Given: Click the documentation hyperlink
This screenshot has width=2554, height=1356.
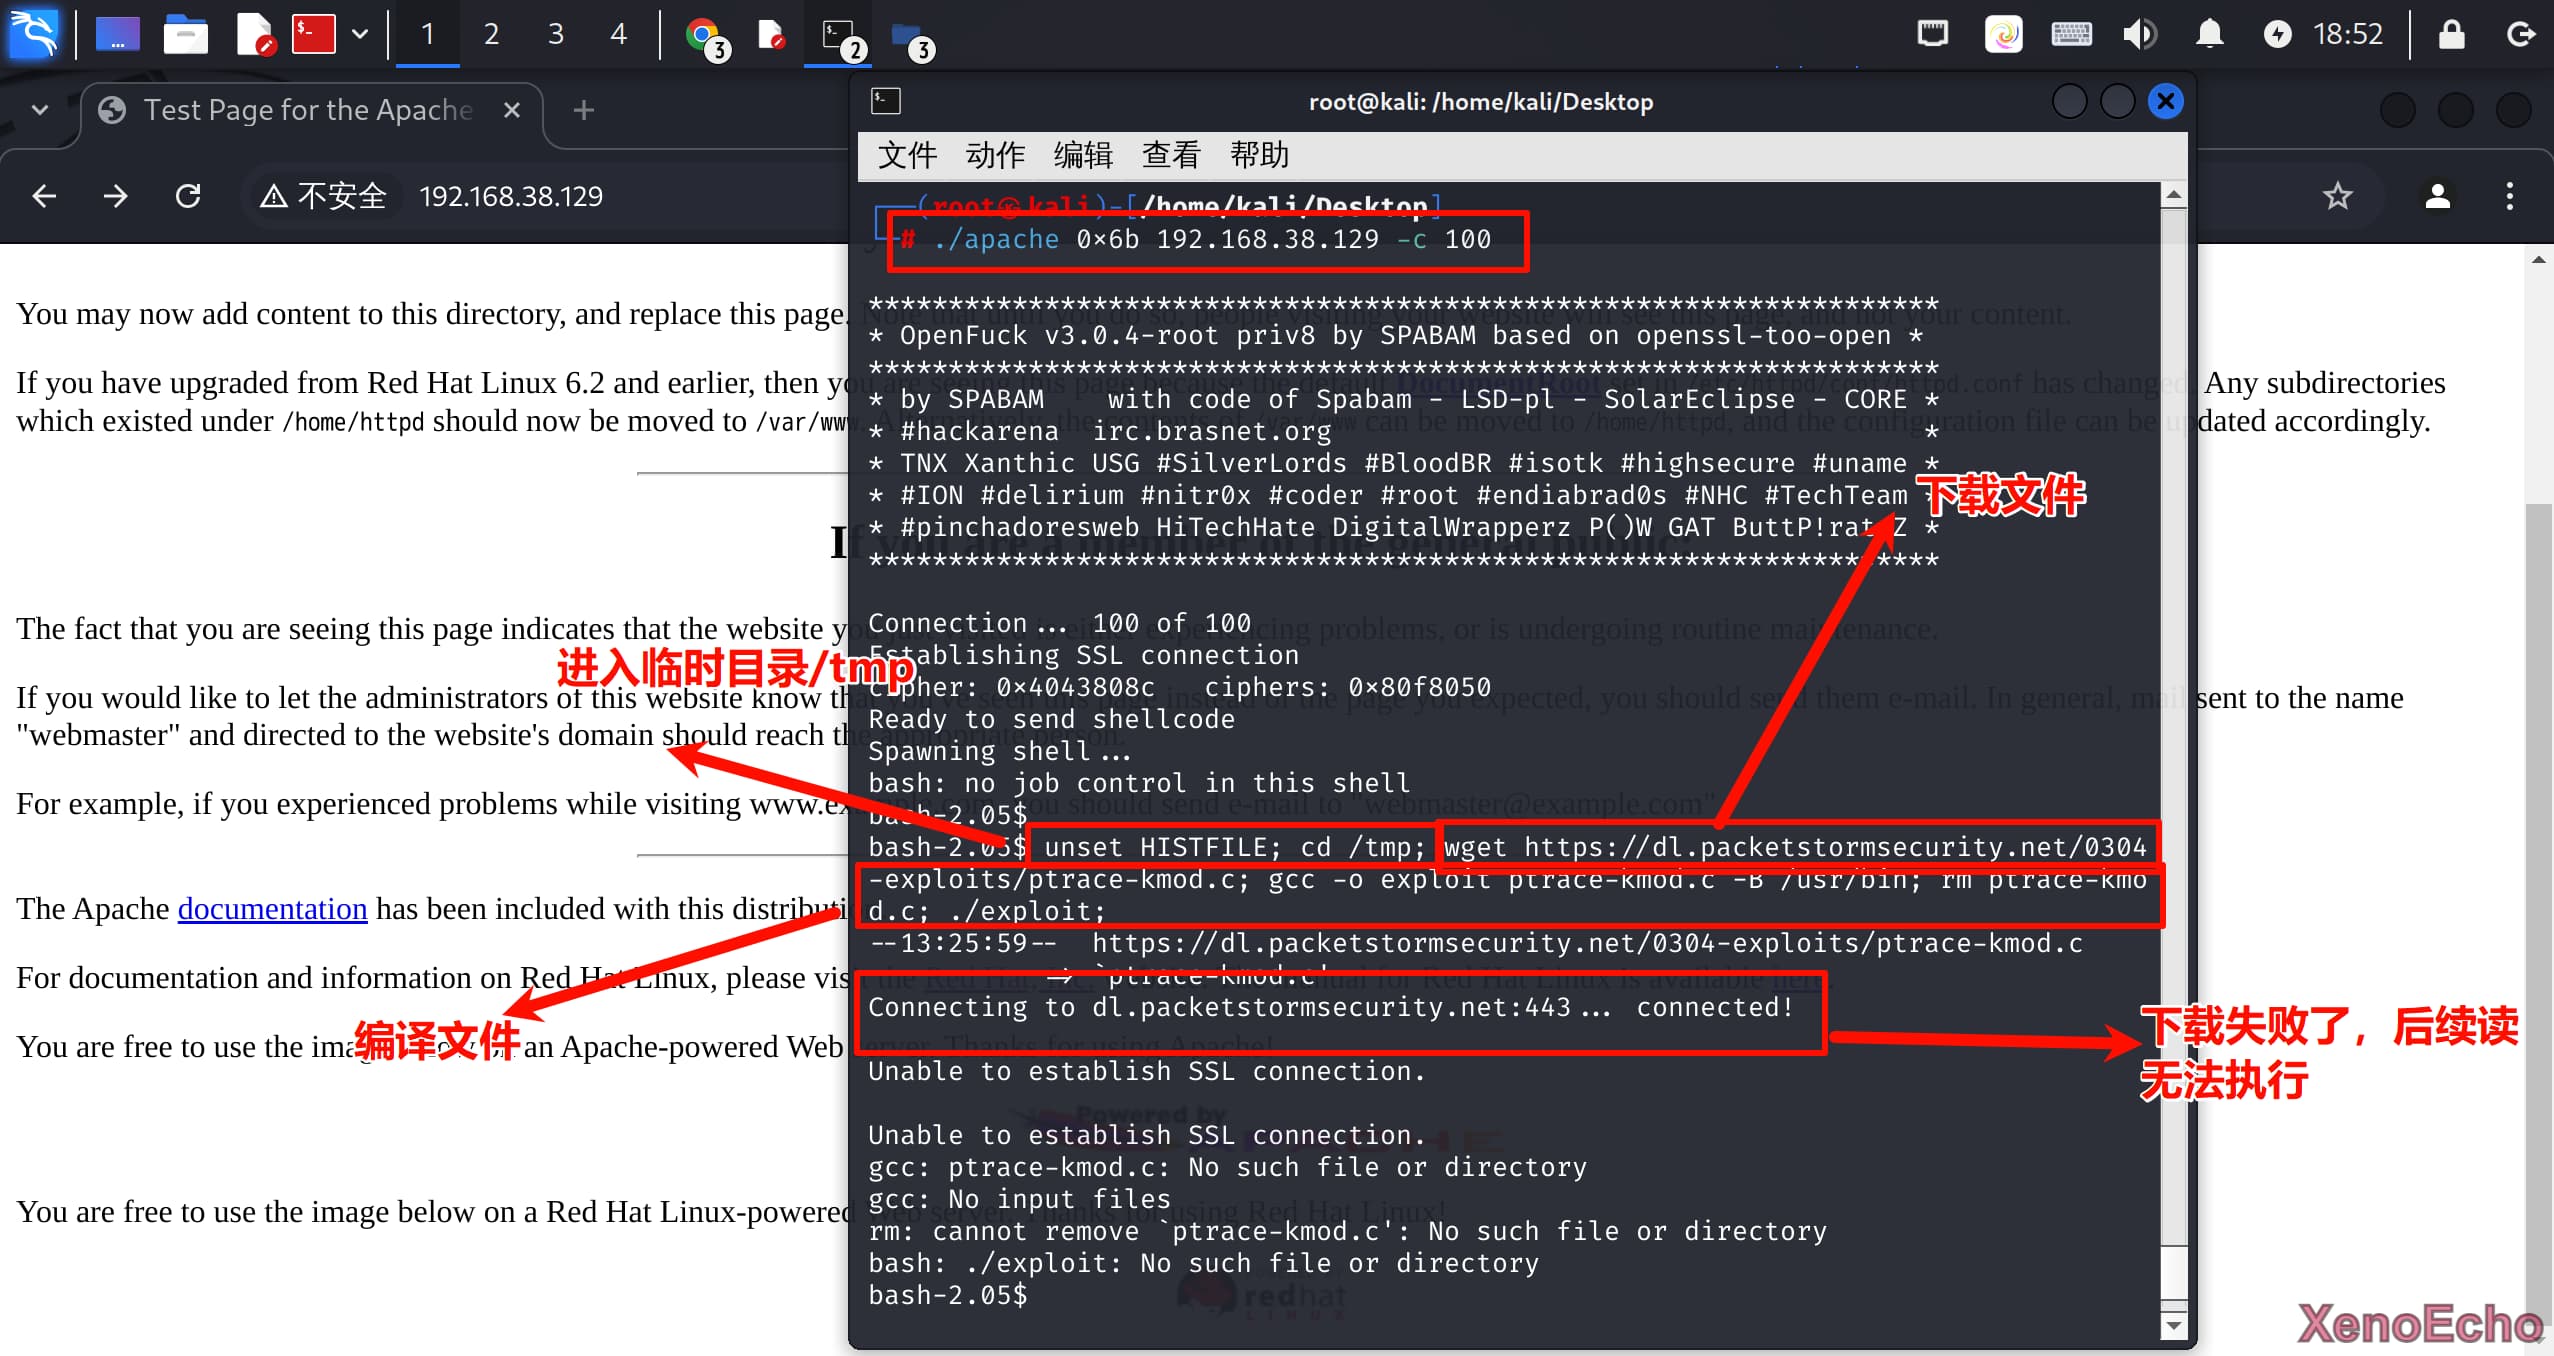Looking at the screenshot, I should pos(272,908).
